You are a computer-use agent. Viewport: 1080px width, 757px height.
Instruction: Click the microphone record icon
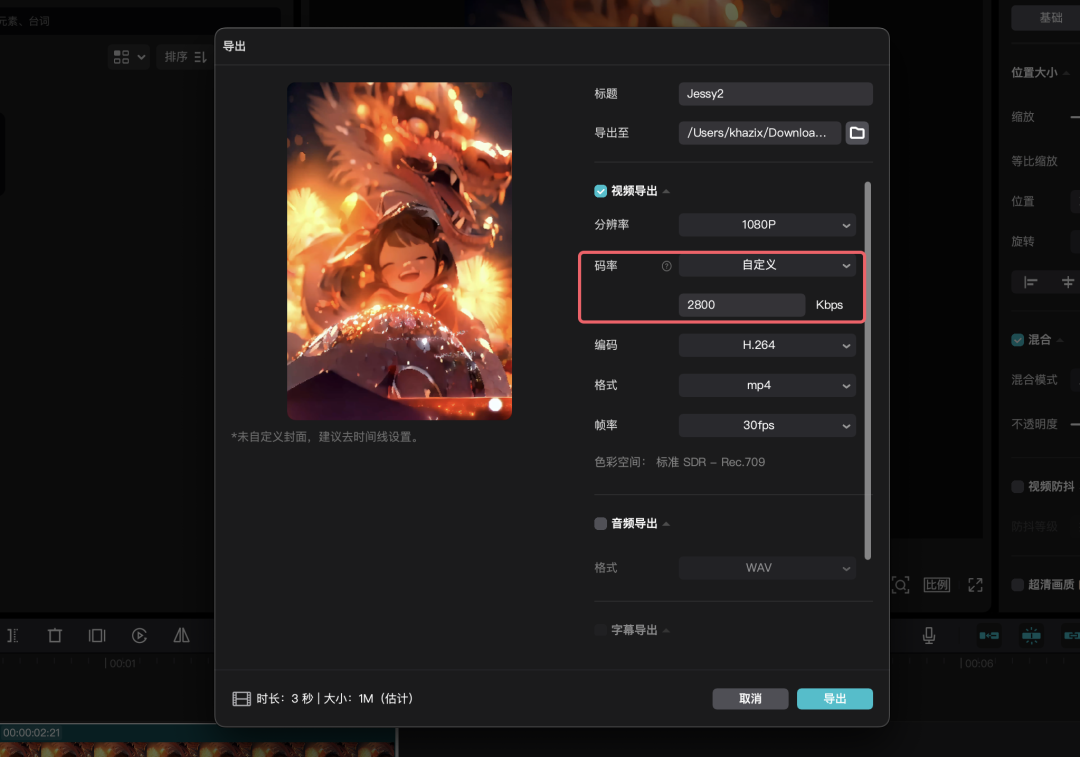point(928,635)
